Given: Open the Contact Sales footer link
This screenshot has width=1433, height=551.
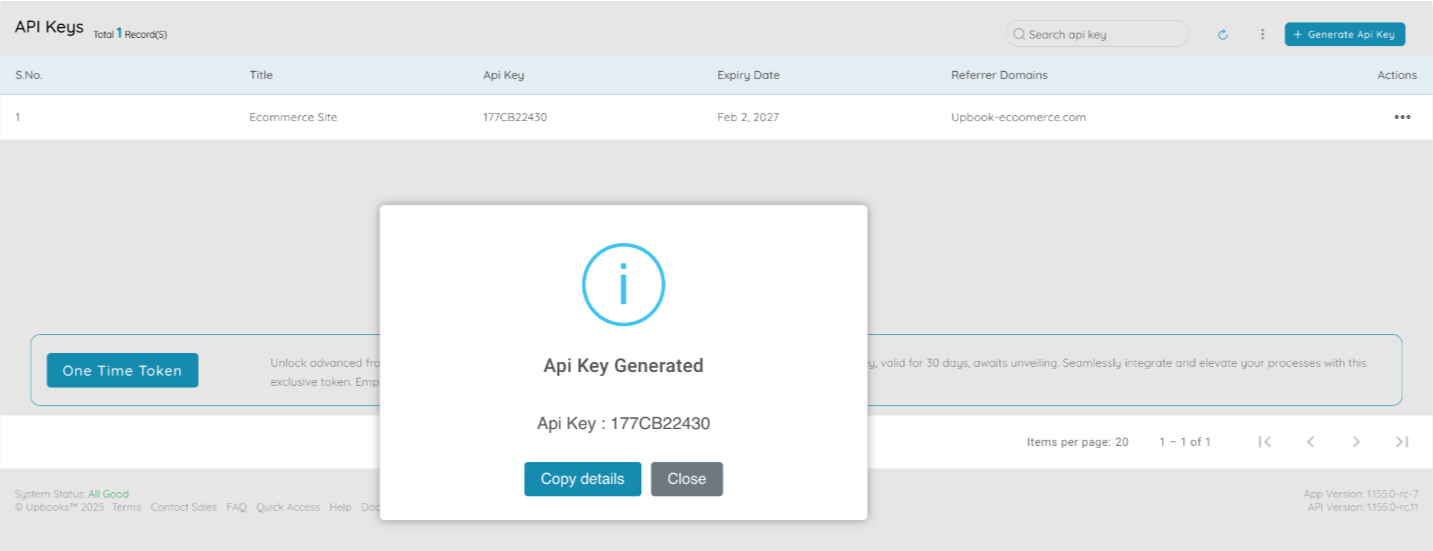Looking at the screenshot, I should coord(183,508).
